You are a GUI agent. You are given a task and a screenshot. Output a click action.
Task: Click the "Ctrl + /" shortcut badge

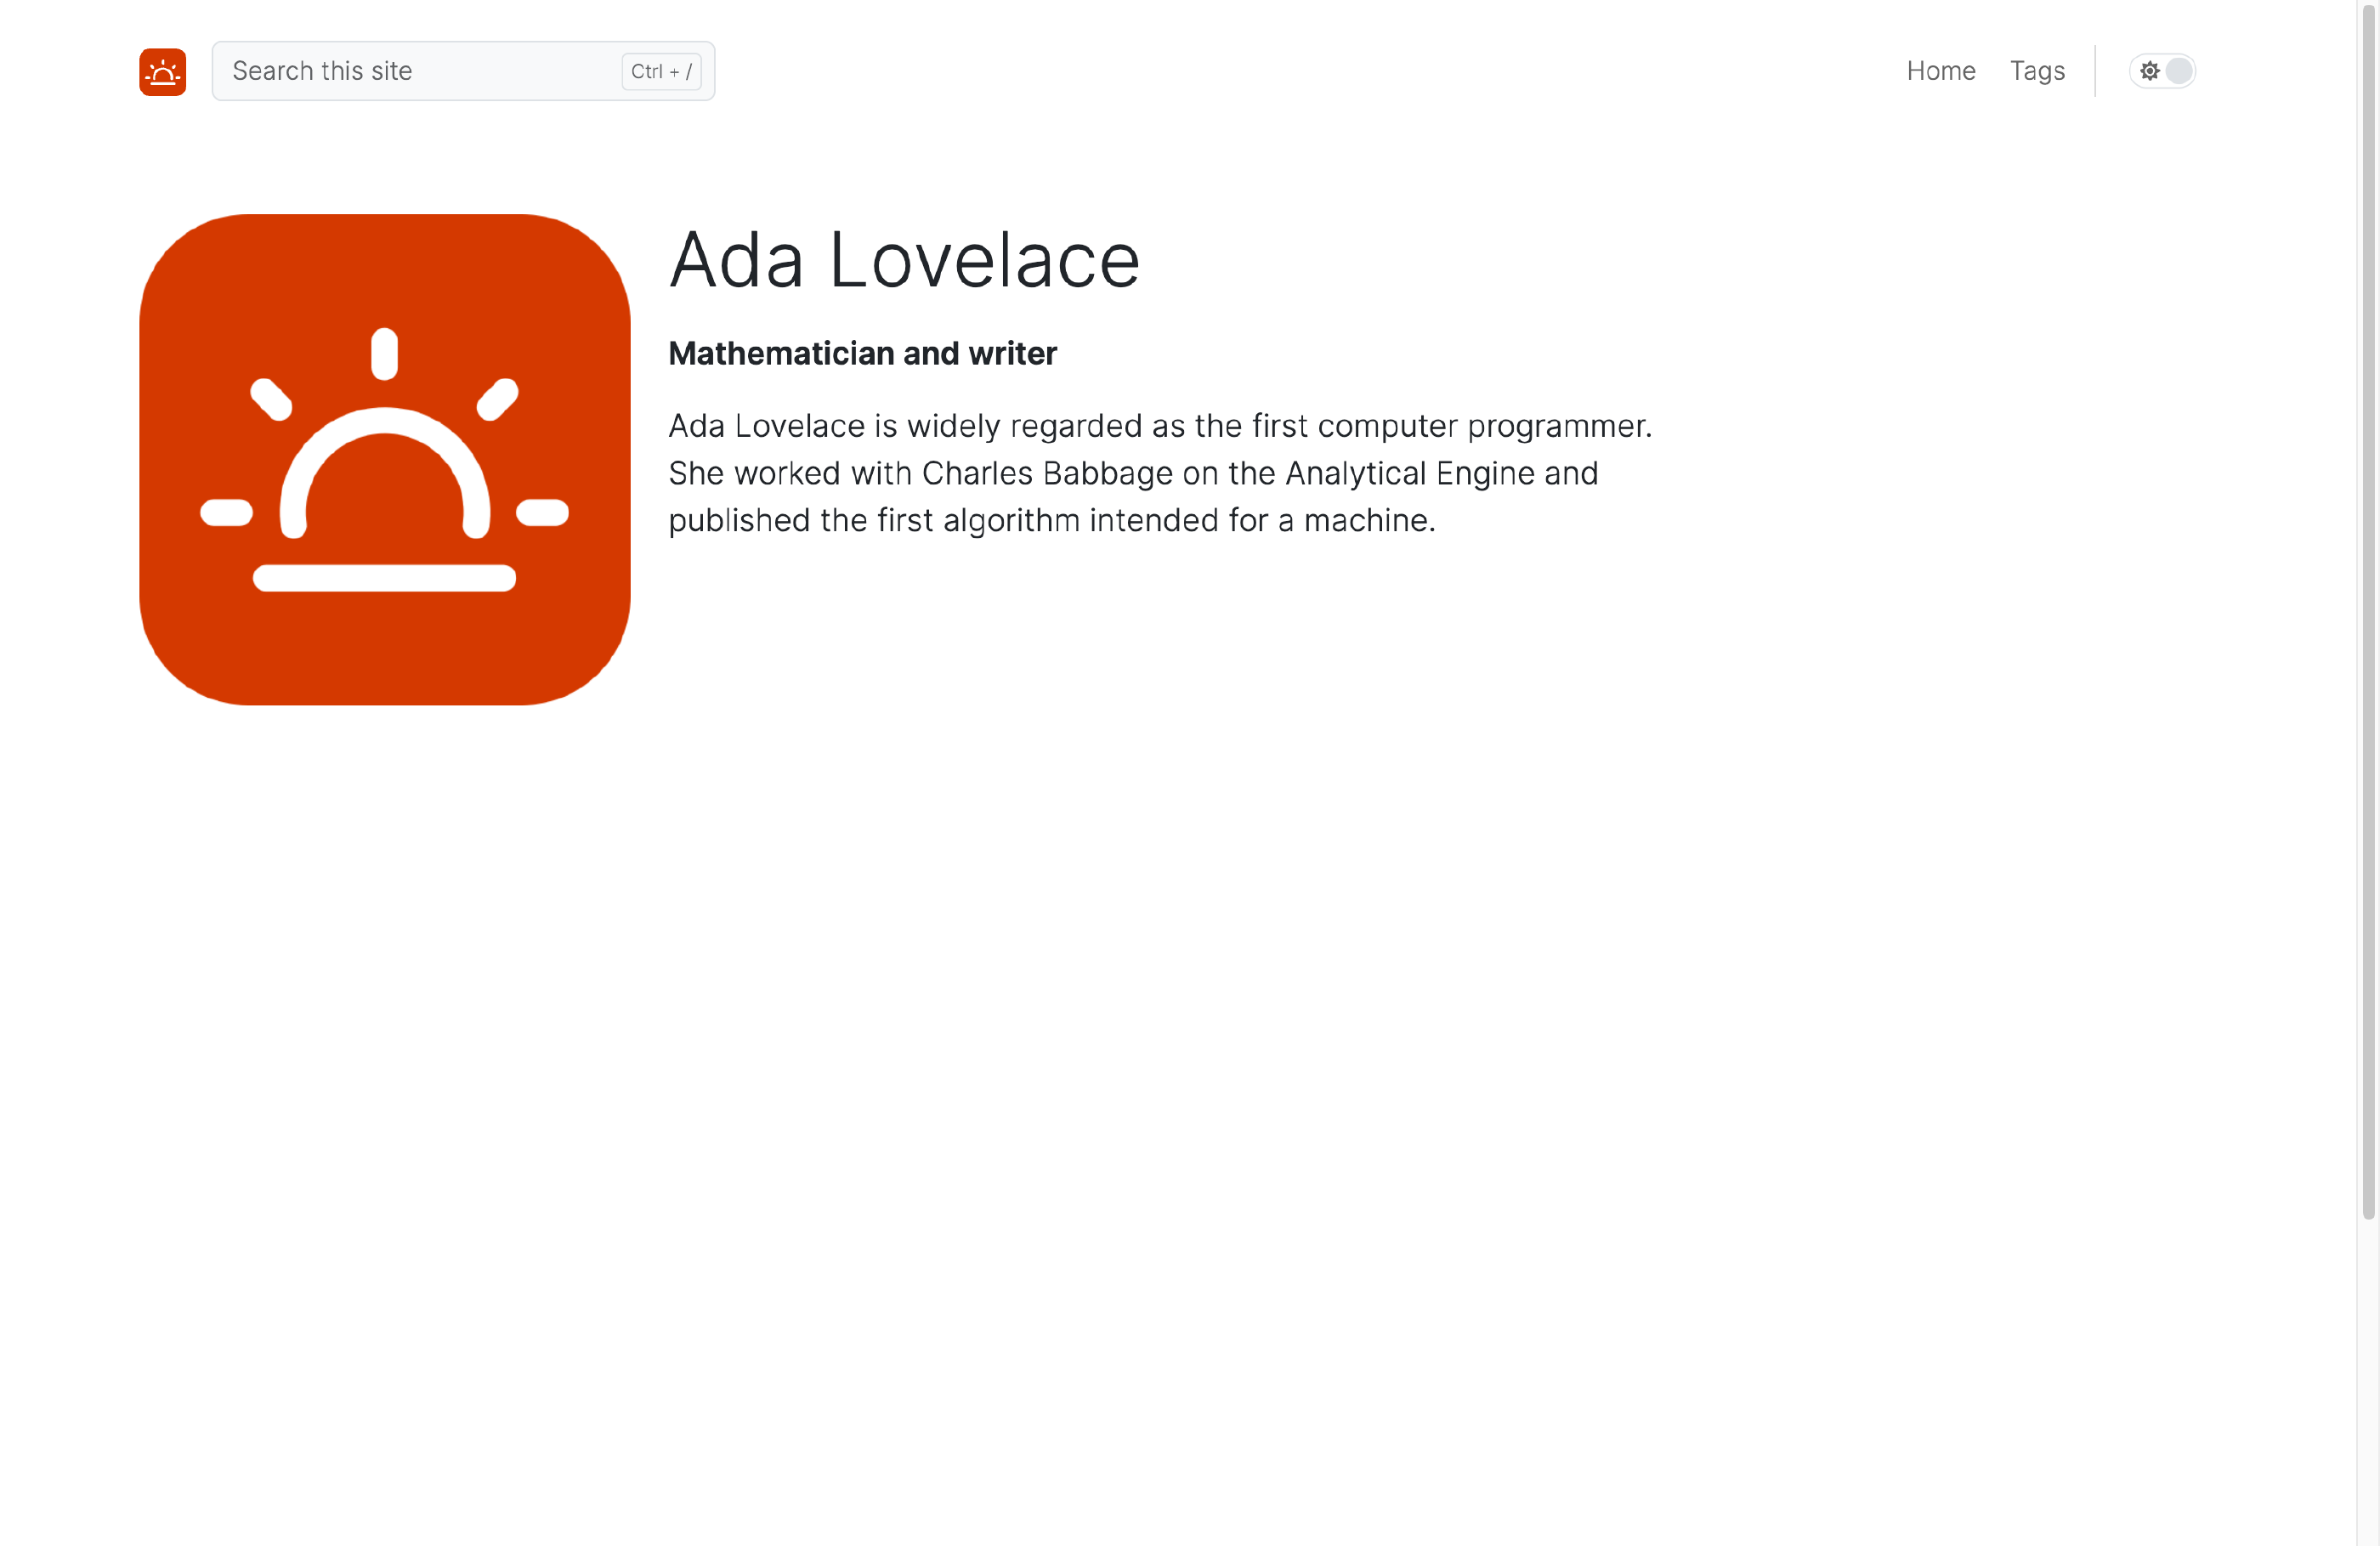[x=661, y=71]
